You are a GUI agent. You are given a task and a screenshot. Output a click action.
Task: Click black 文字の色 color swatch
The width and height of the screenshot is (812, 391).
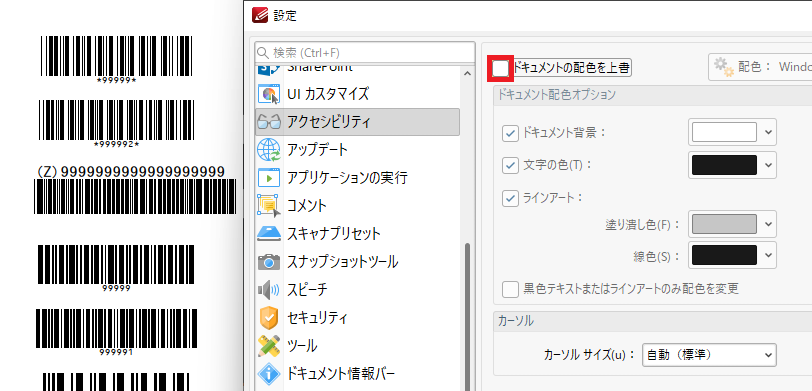tap(724, 165)
